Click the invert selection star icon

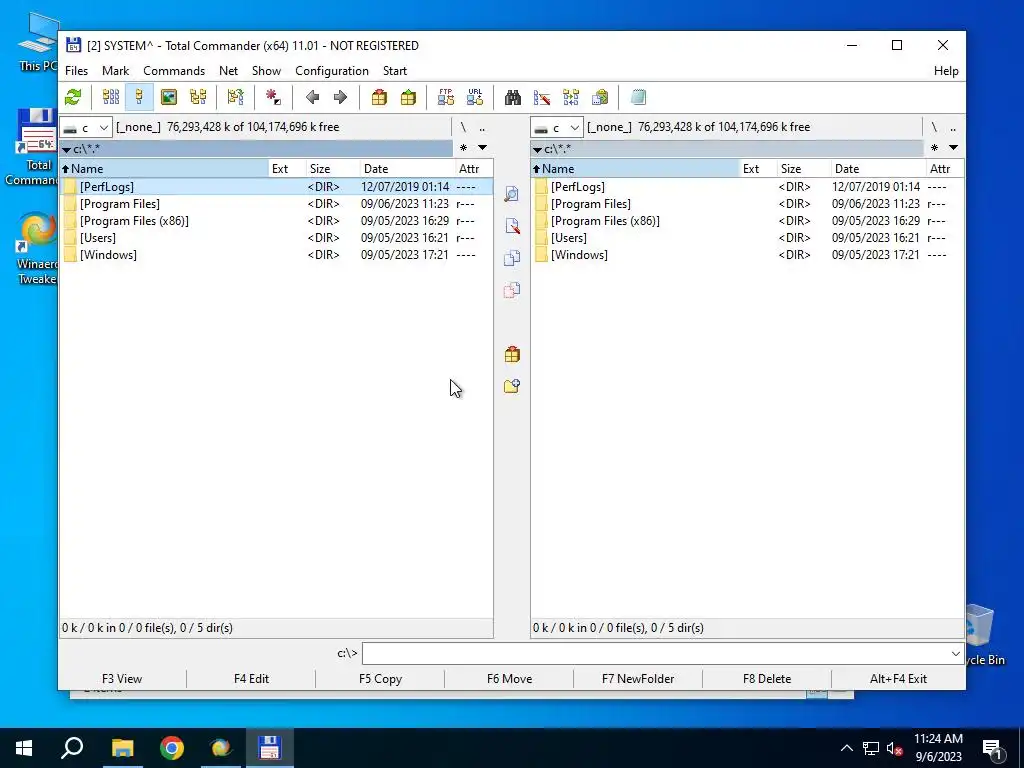(274, 97)
